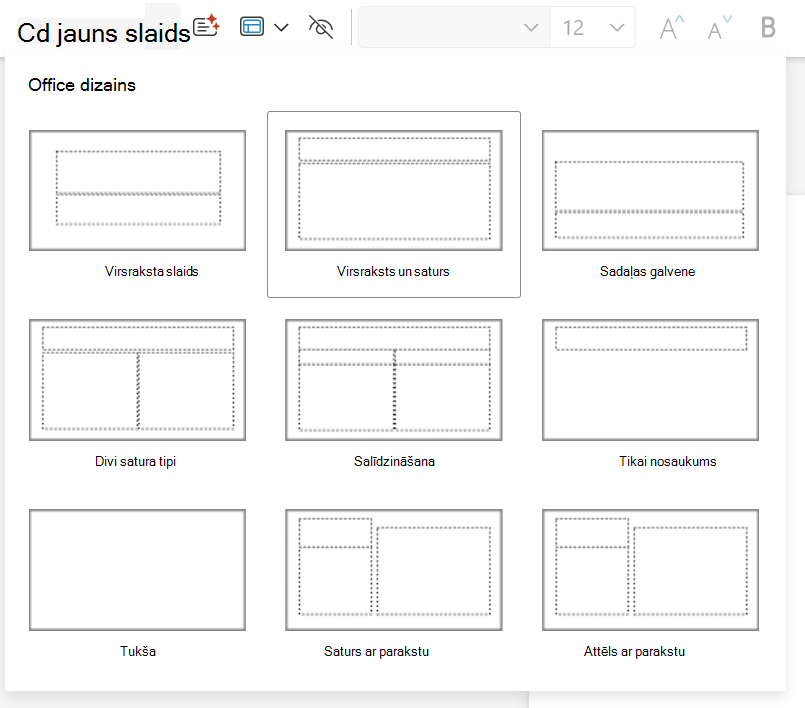The image size is (805, 708).
Task: Click the Virsraksta slaids label text
Action: (151, 271)
